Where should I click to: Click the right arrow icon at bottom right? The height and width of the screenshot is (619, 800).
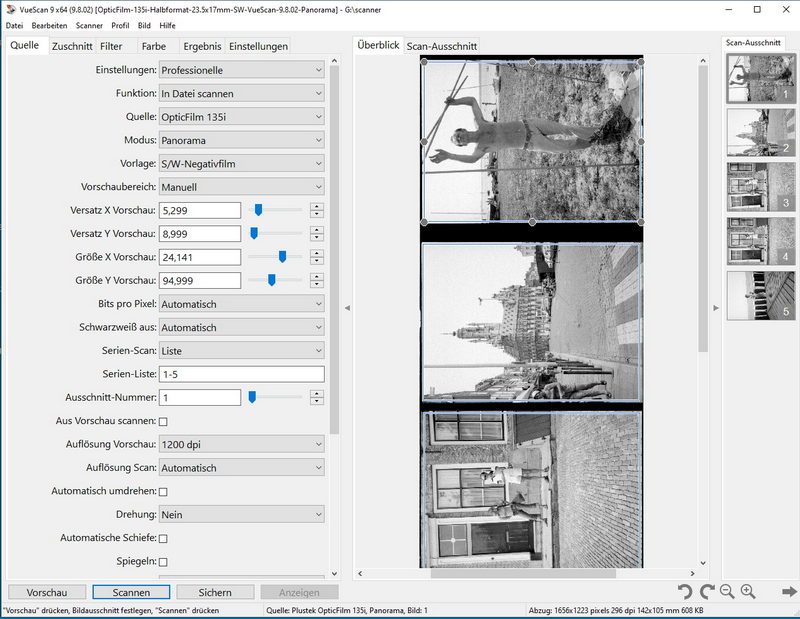tap(789, 592)
